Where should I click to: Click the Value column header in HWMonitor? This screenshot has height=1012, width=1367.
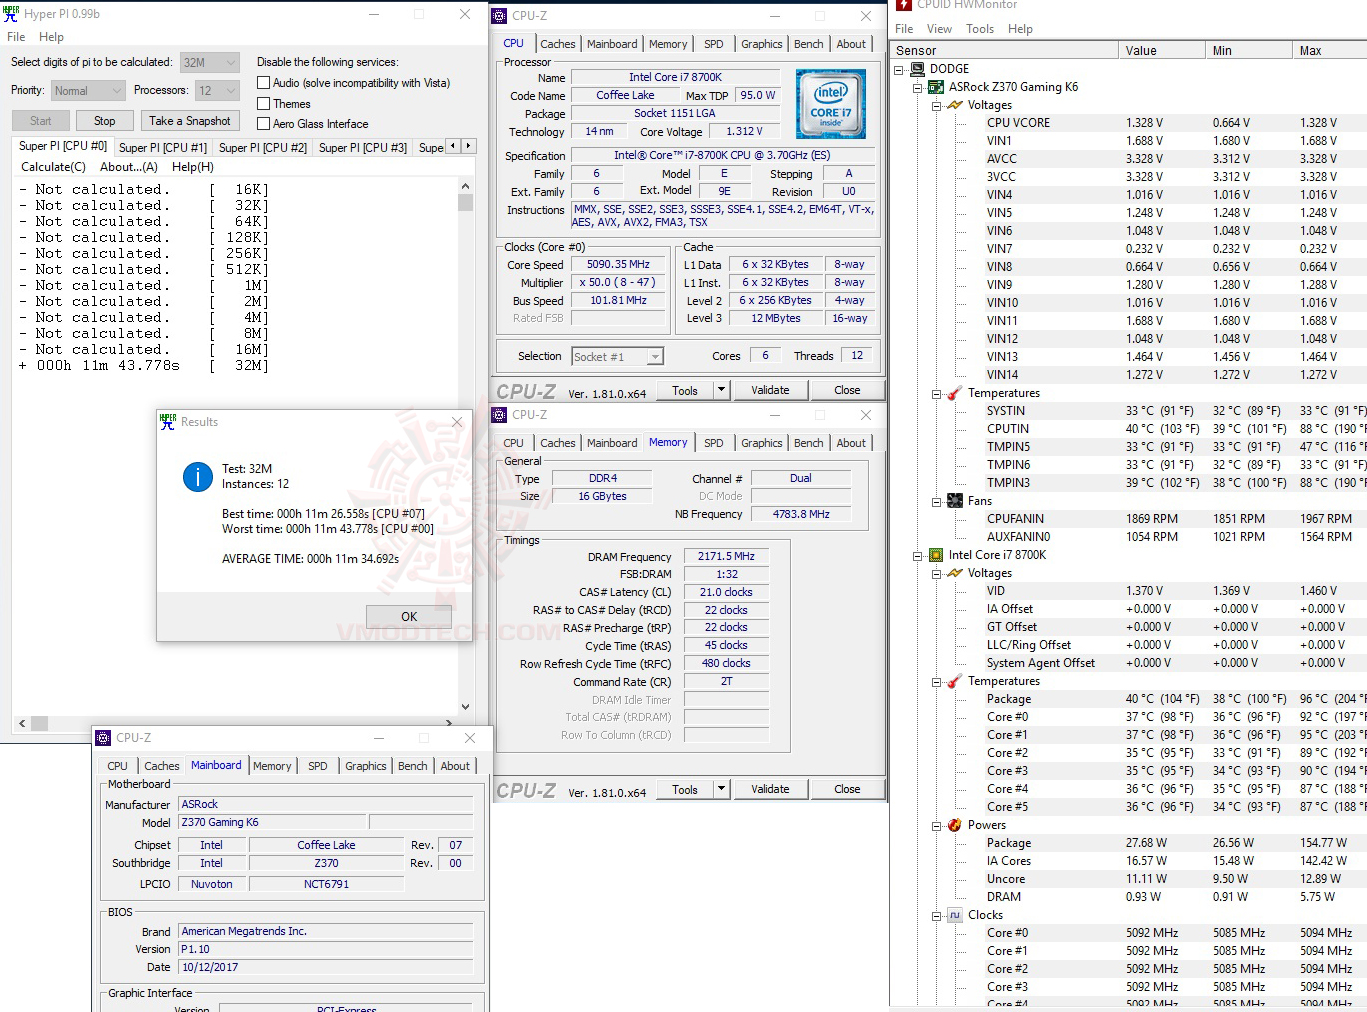pyautogui.click(x=1162, y=51)
